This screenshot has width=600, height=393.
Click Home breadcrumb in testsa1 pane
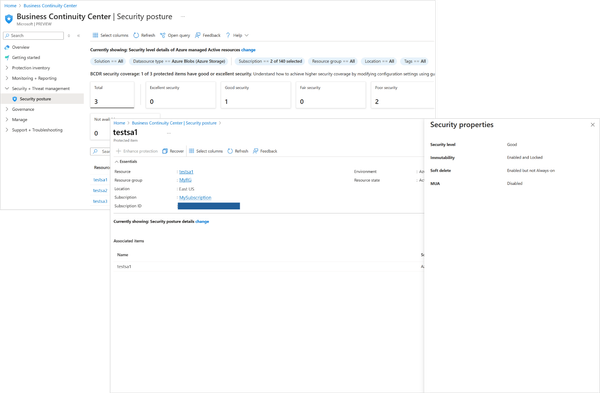[x=119, y=123]
